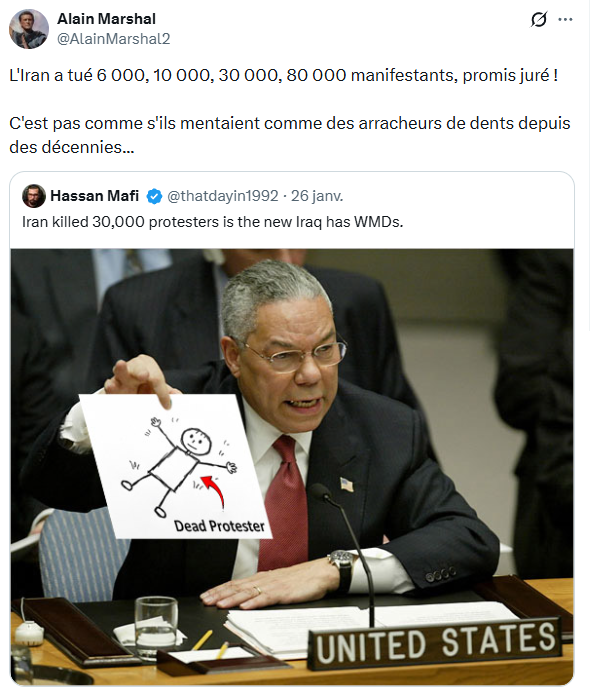Image resolution: width=595 pixels, height=698 pixels.
Task: Open the @thatdayin1992 handle
Action: pyautogui.click(x=223, y=196)
